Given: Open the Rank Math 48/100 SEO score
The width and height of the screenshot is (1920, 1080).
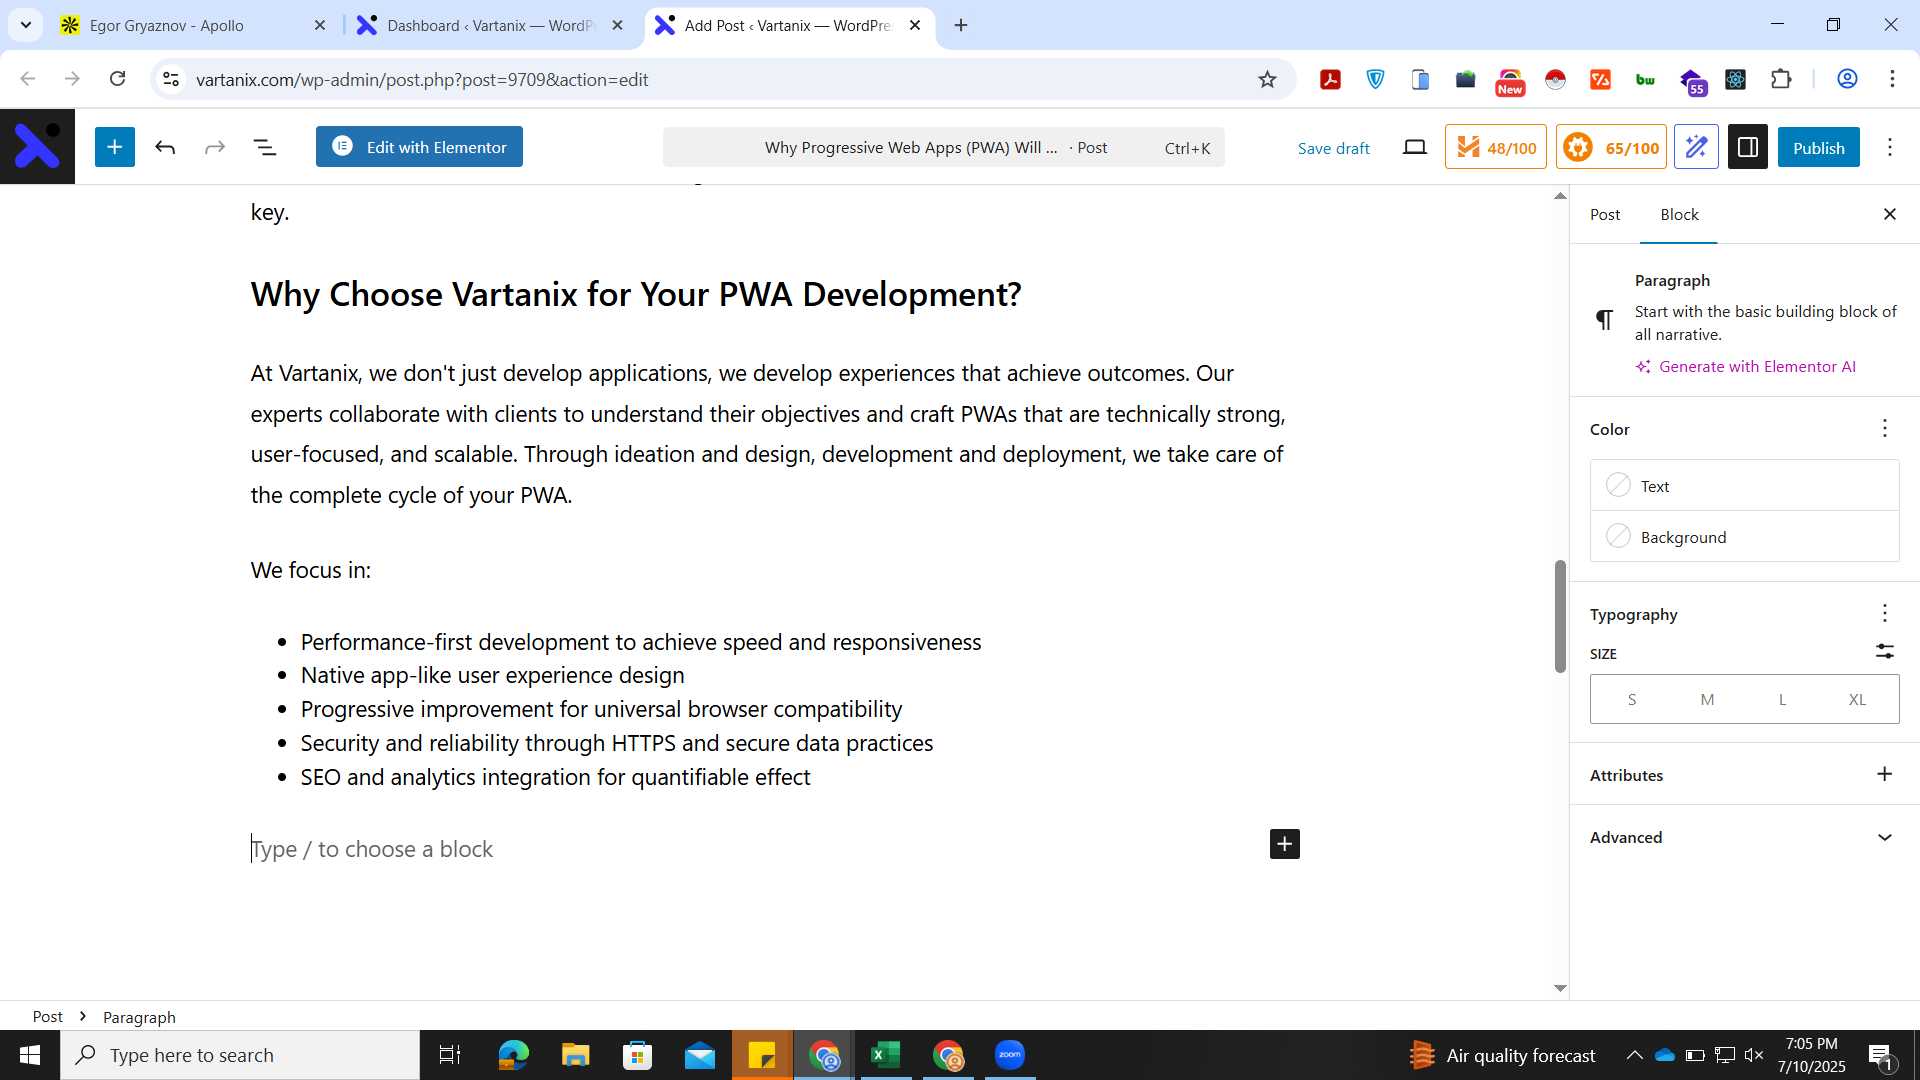Looking at the screenshot, I should pyautogui.click(x=1495, y=148).
